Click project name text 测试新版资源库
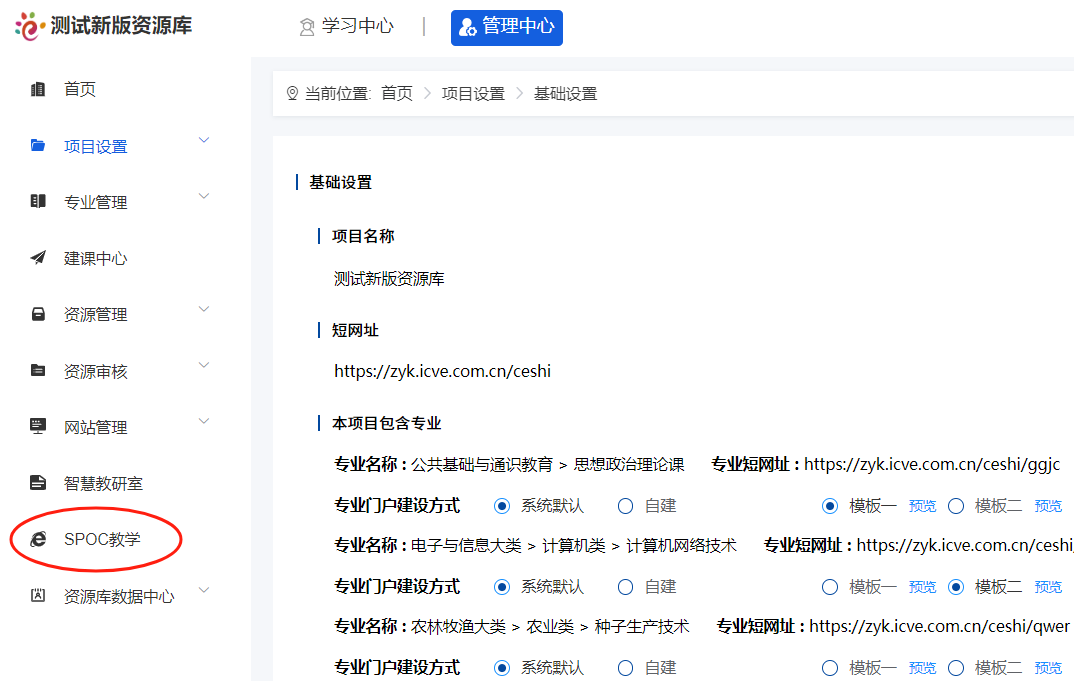 pos(389,279)
